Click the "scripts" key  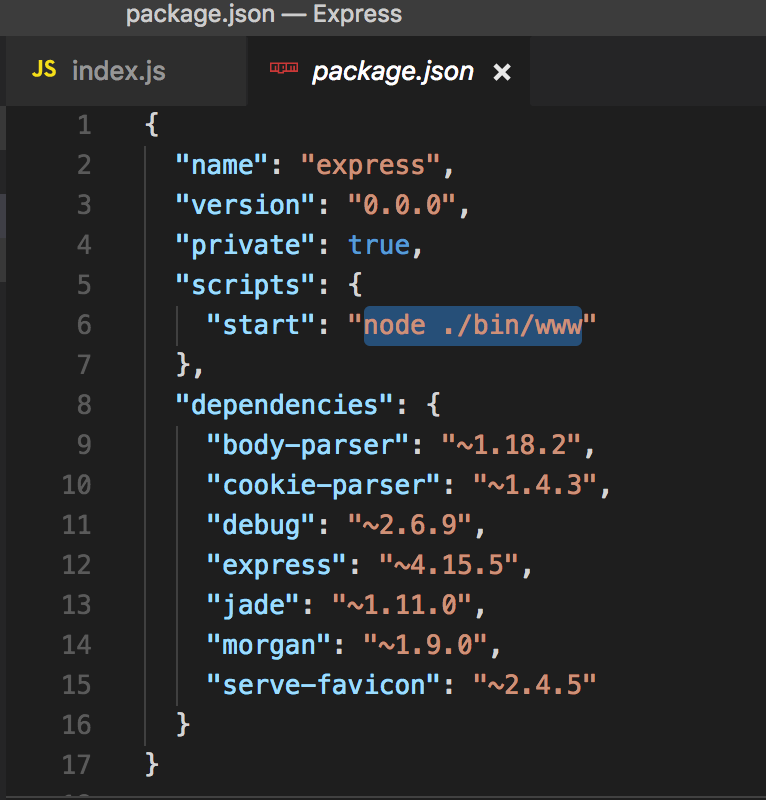point(245,285)
